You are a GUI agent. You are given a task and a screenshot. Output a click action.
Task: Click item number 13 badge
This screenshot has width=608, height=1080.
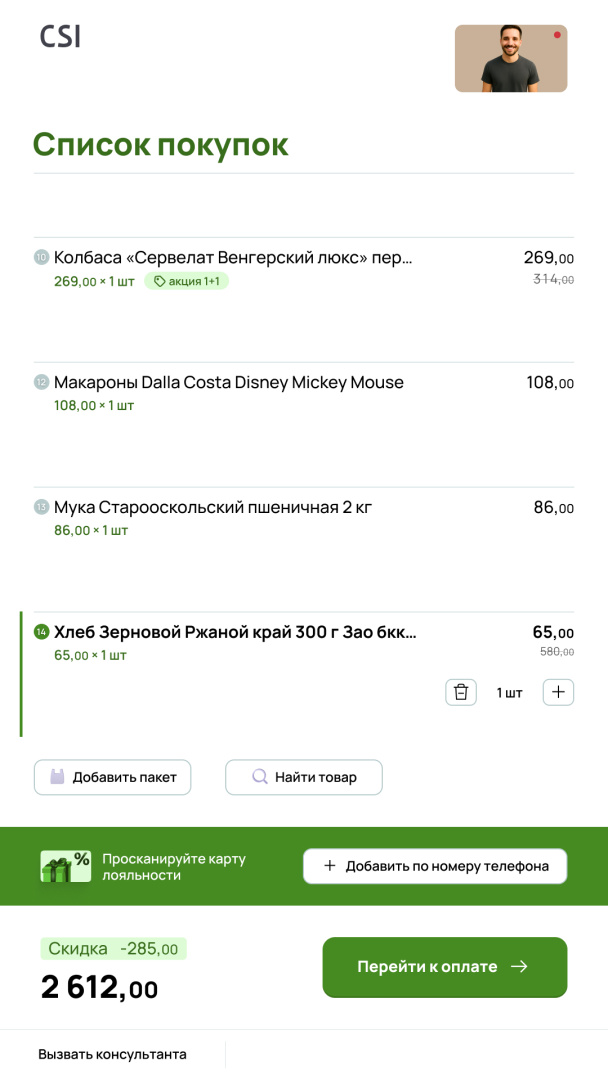(41, 507)
